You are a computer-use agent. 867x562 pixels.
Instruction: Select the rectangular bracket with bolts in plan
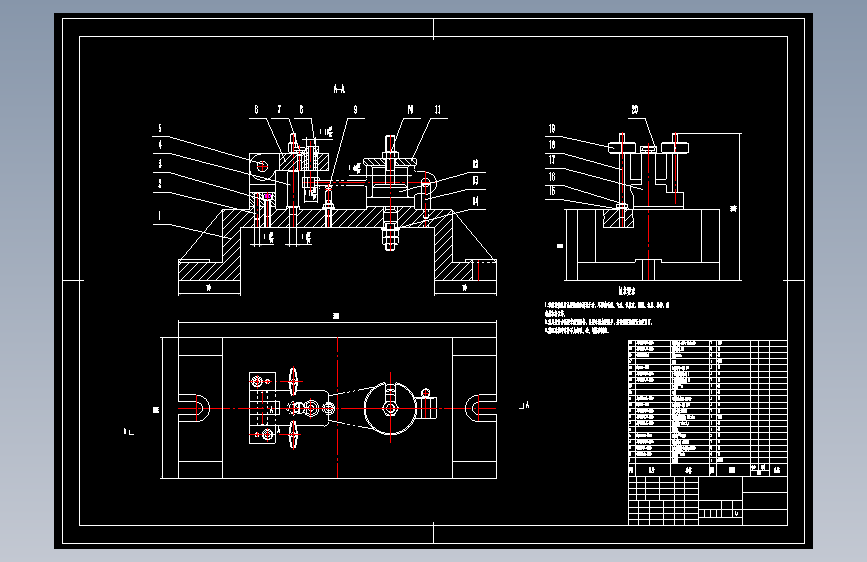(262, 408)
